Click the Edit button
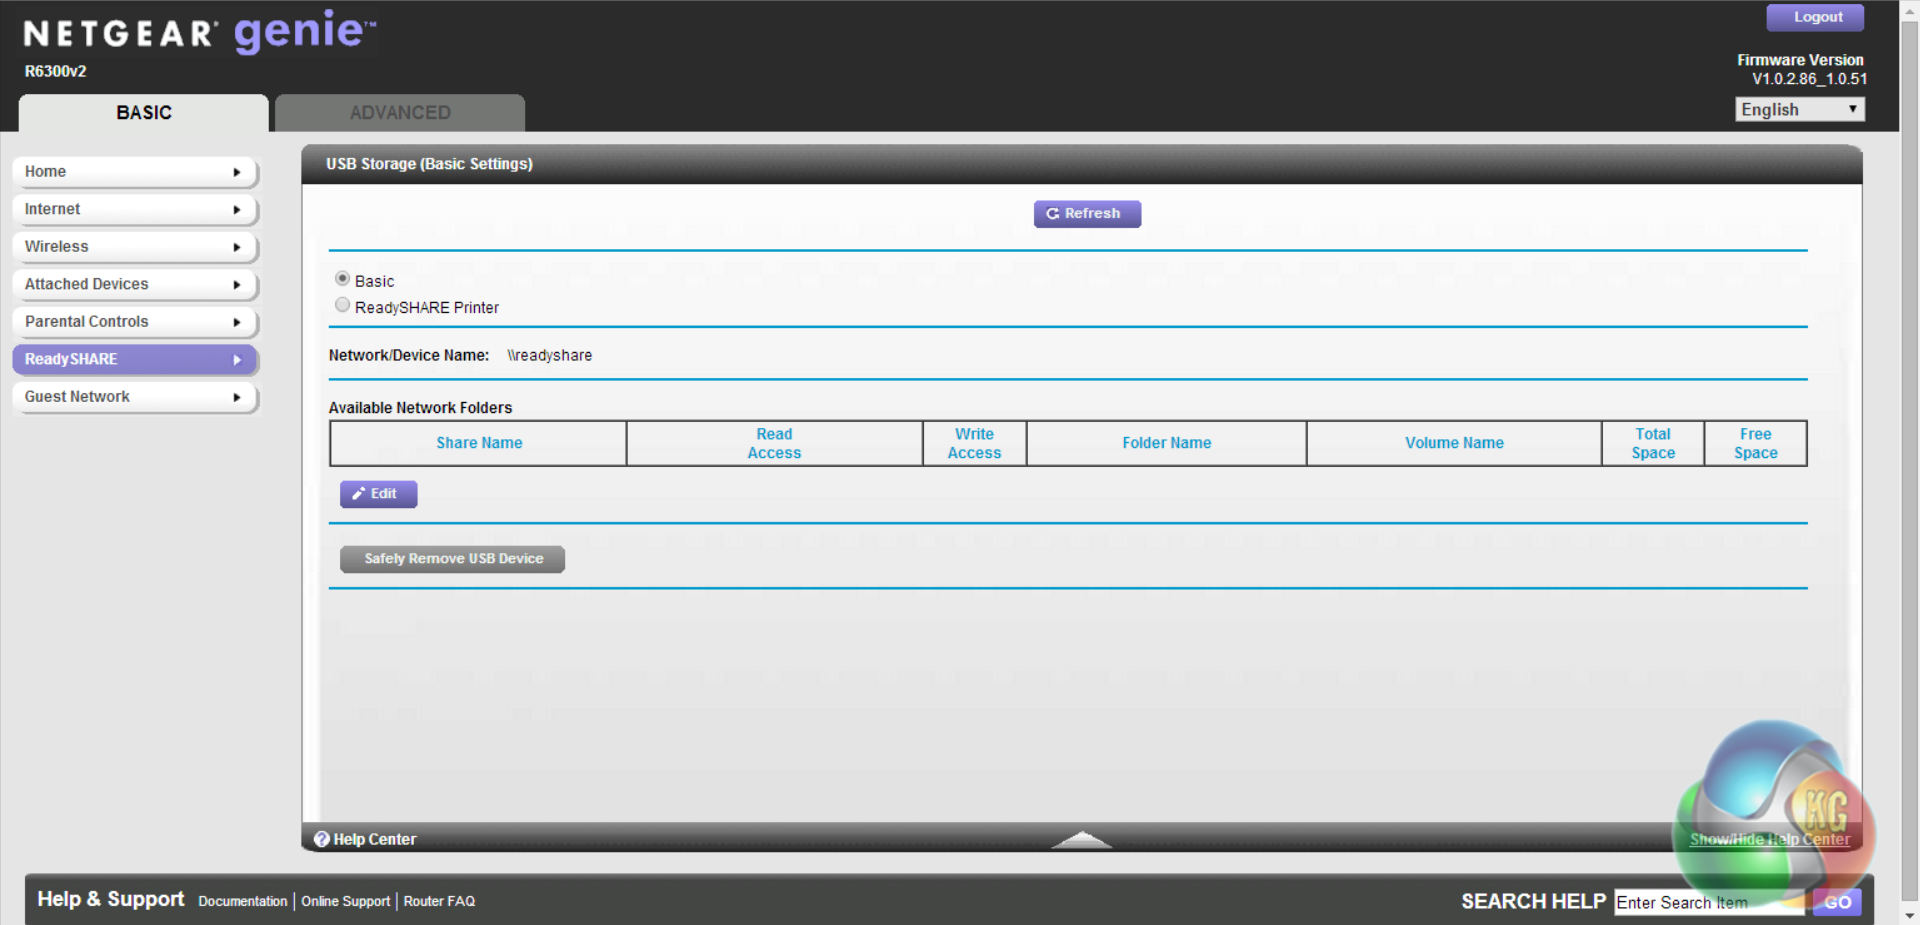The image size is (1920, 925). click(x=378, y=494)
